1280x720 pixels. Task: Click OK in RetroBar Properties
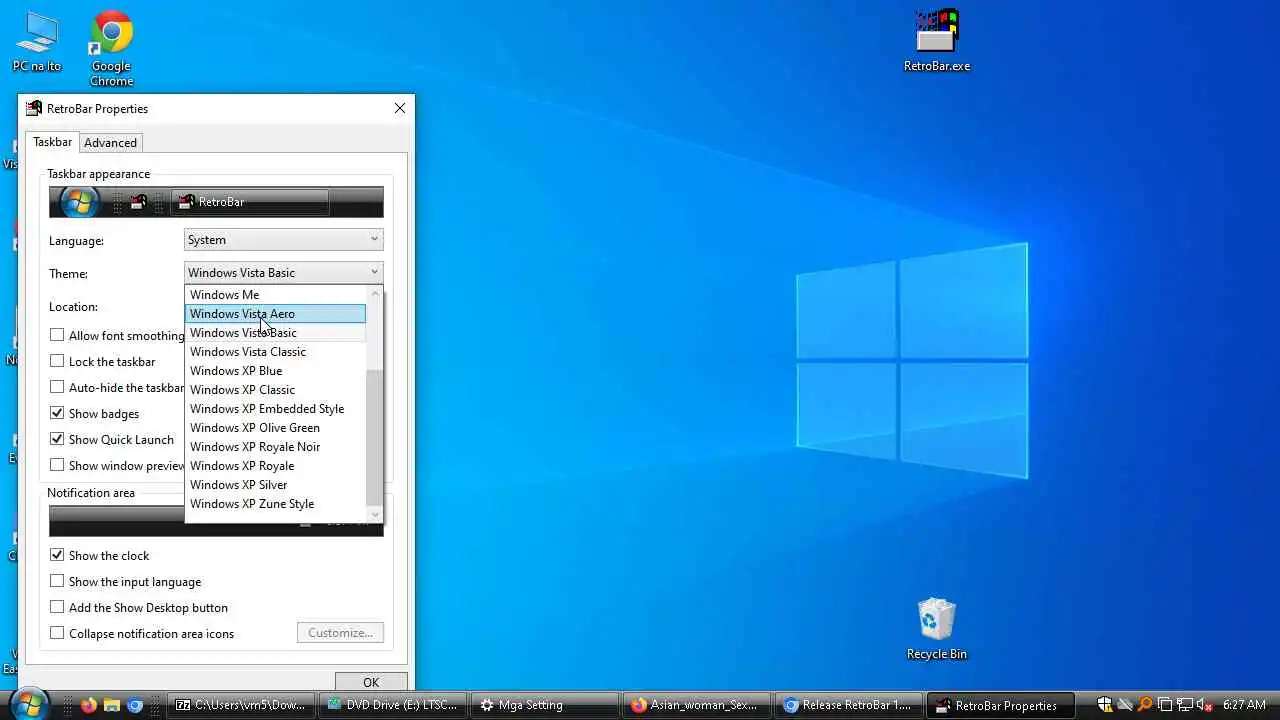click(371, 682)
